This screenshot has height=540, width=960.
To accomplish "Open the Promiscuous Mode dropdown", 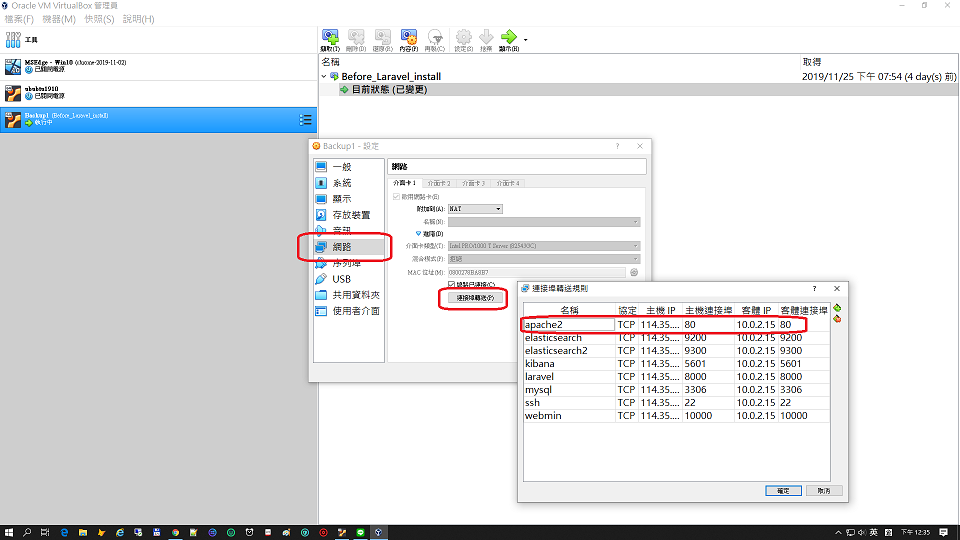I will (544, 259).
